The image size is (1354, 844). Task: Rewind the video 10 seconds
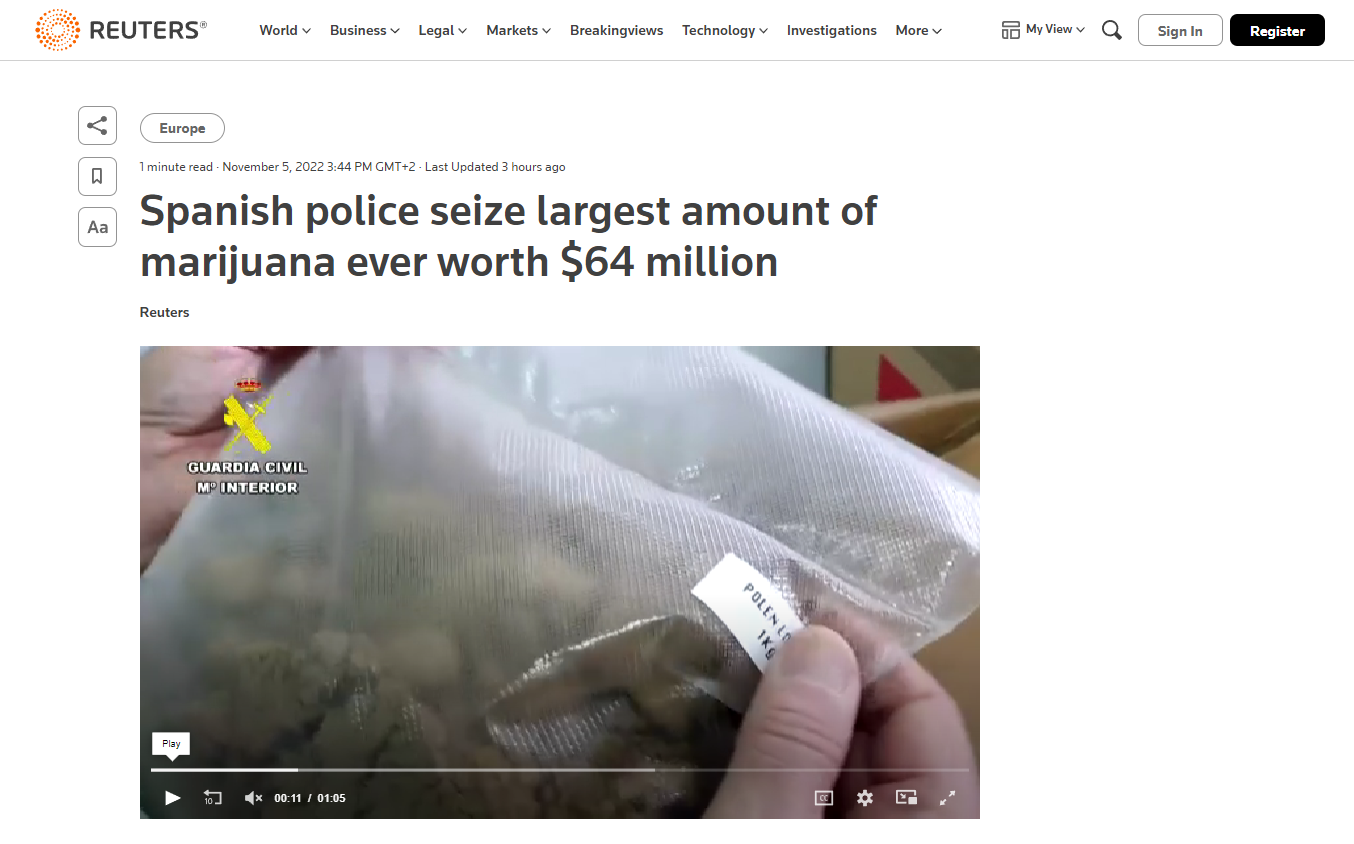(x=212, y=797)
